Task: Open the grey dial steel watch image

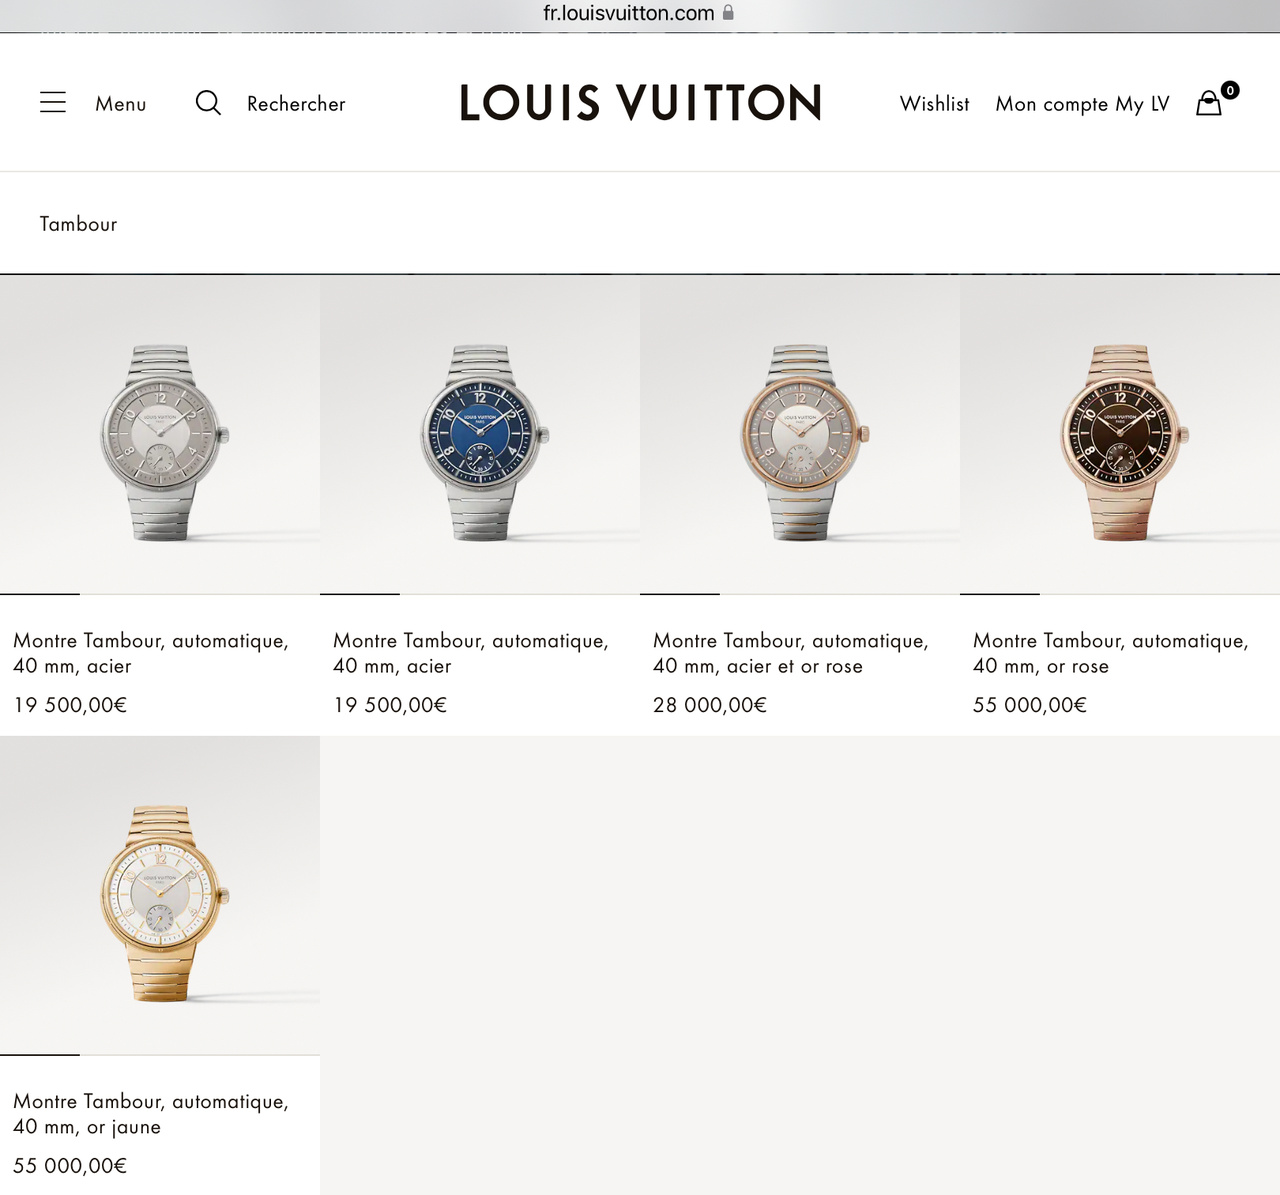Action: [x=160, y=435]
